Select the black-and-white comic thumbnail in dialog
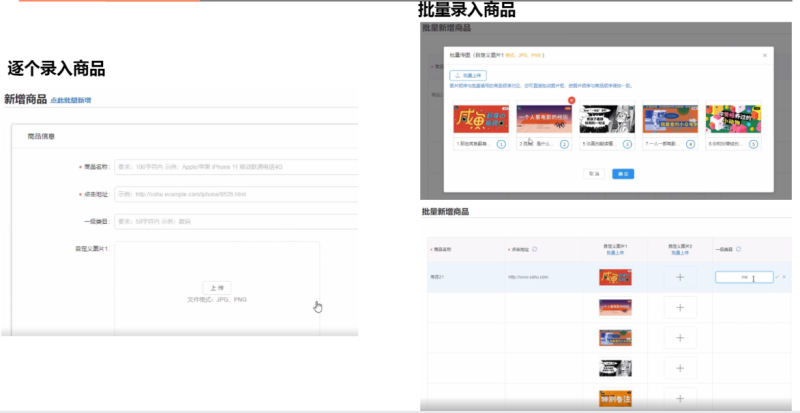Screen dimensions: 800x413 (607, 119)
